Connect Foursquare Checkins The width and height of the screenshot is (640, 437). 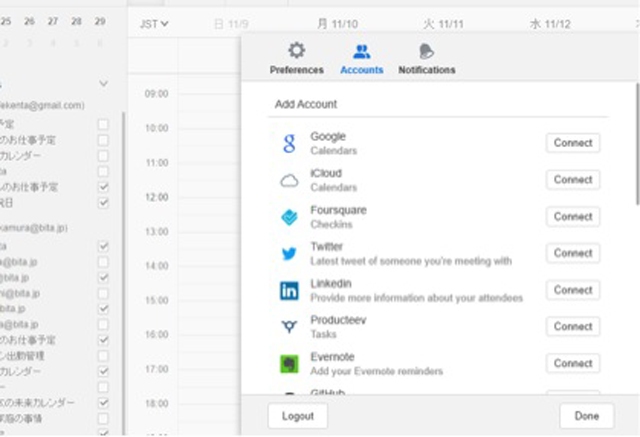pos(573,217)
